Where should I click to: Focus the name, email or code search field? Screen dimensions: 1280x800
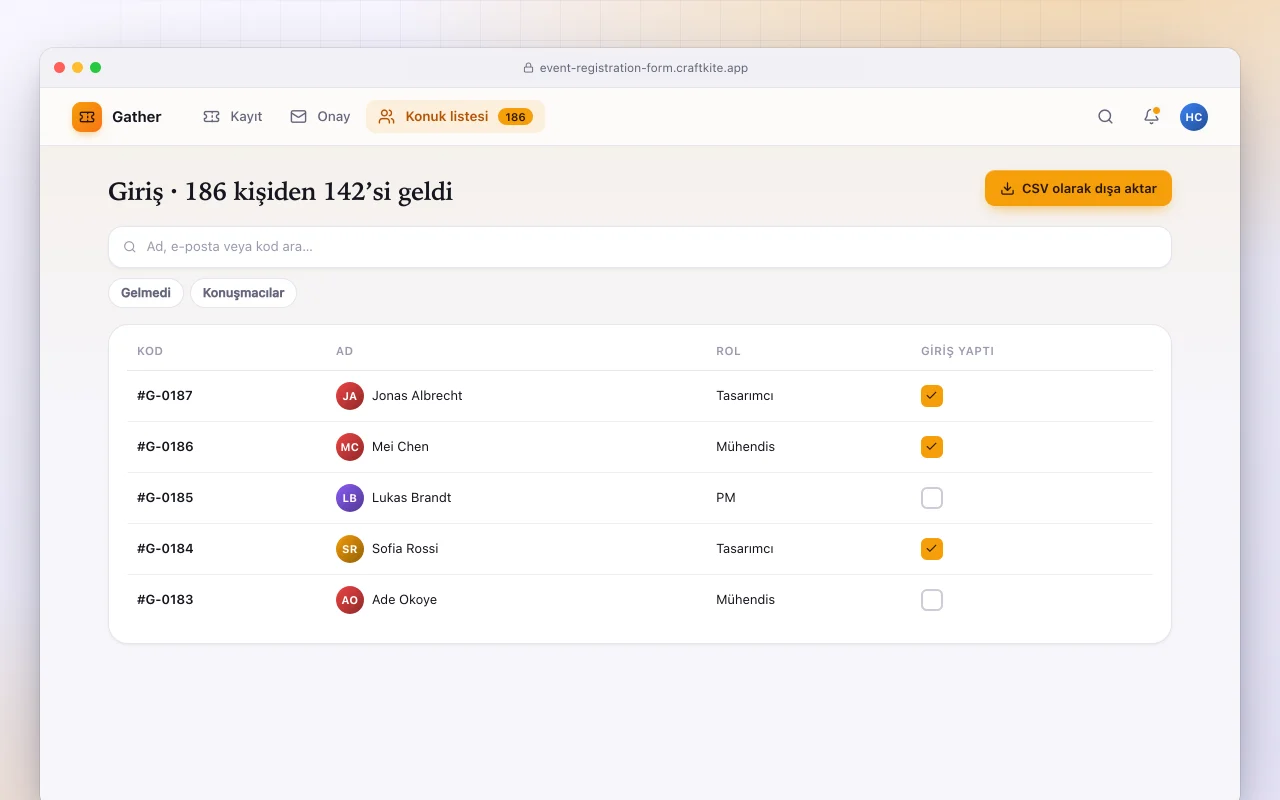[640, 247]
